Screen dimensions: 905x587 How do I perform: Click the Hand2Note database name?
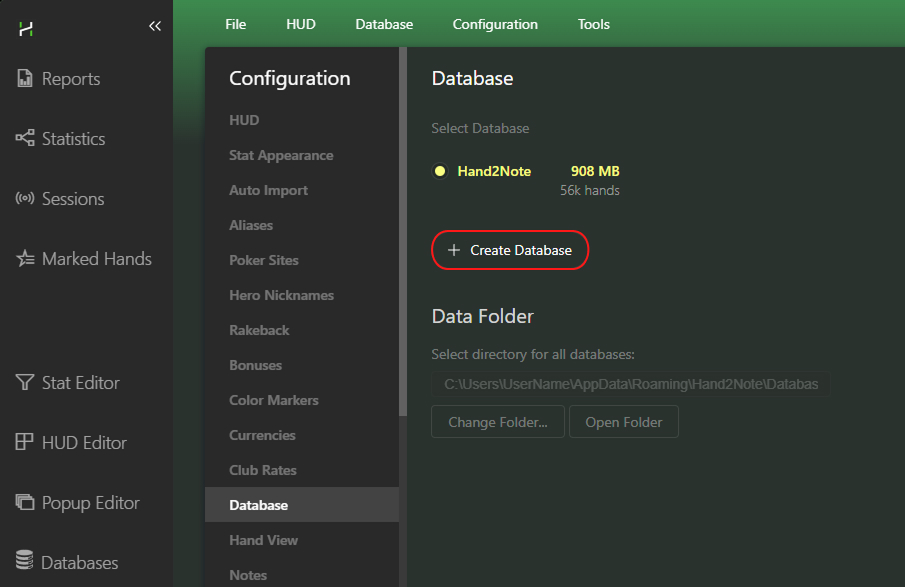tap(494, 171)
